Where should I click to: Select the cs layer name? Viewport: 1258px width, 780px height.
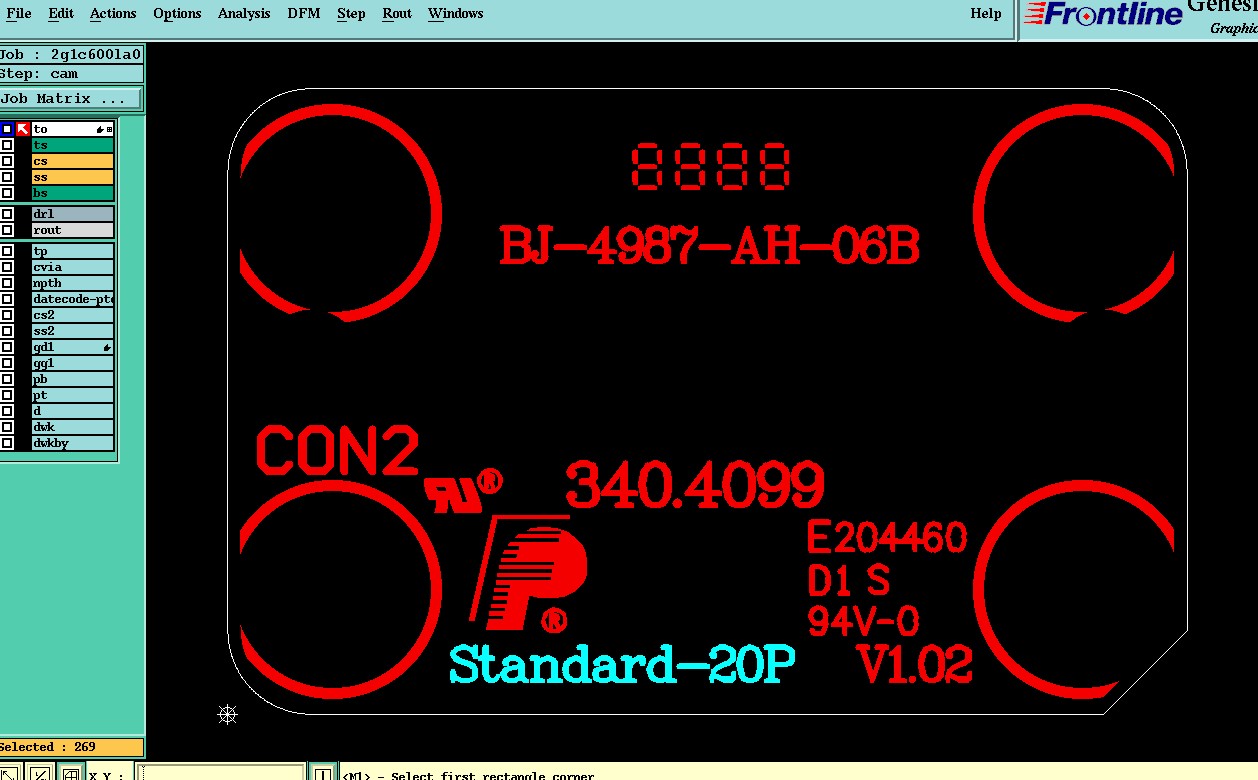[73, 161]
